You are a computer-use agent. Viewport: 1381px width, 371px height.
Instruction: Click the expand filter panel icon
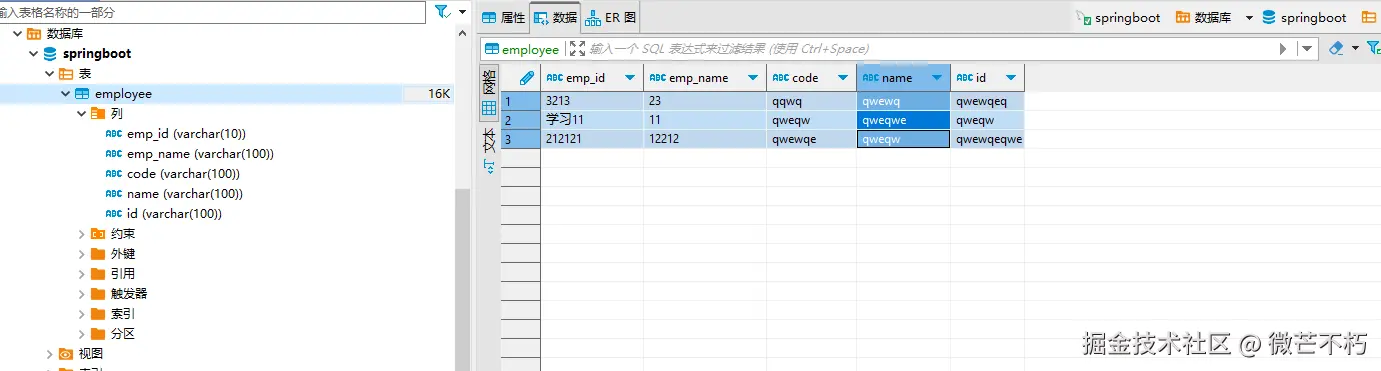[x=577, y=48]
